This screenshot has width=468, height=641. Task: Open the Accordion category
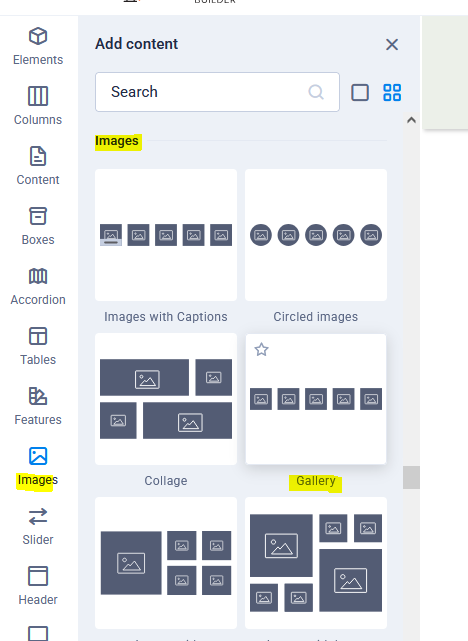tap(38, 286)
